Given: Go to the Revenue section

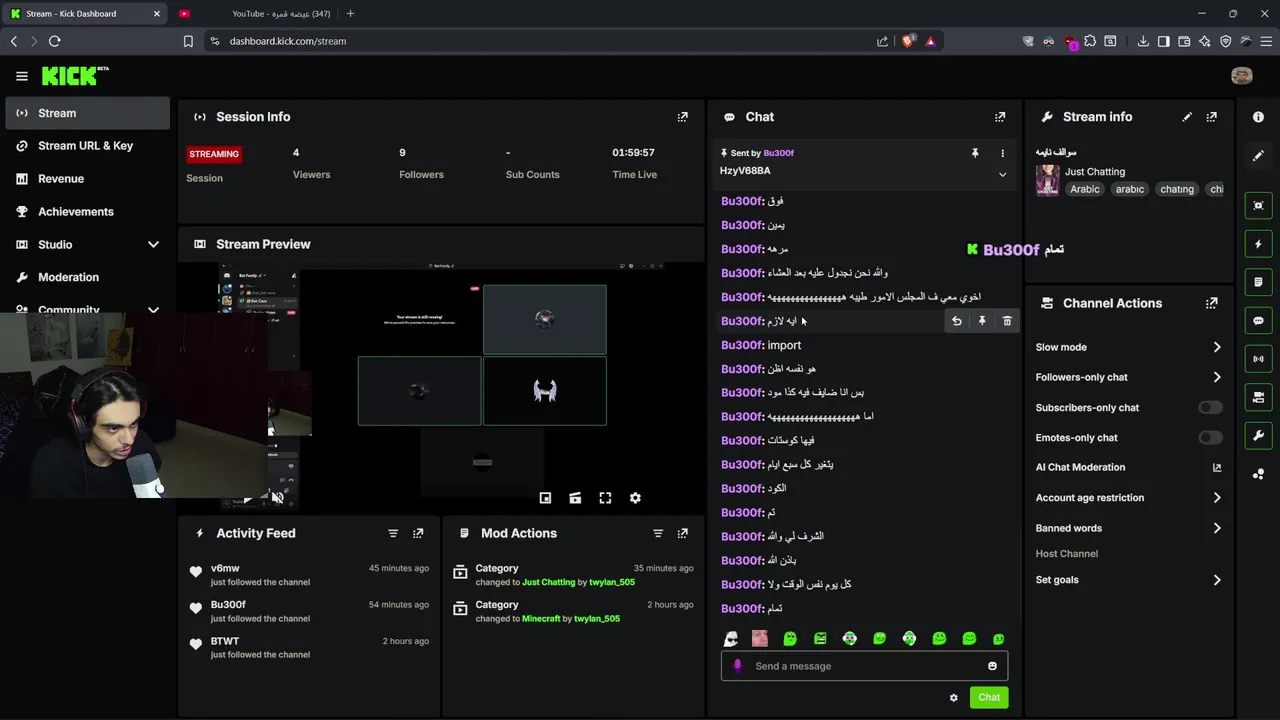Looking at the screenshot, I should (x=87, y=179).
